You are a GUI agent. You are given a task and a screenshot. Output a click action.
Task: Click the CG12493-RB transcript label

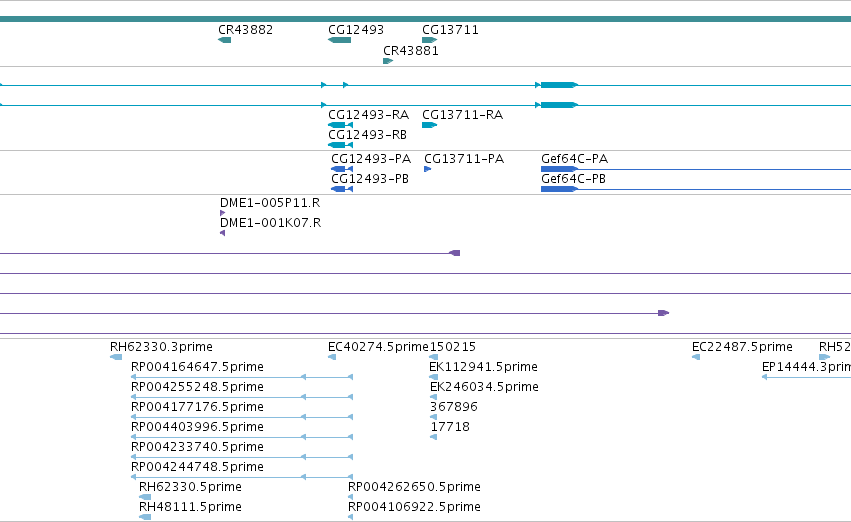point(367,135)
